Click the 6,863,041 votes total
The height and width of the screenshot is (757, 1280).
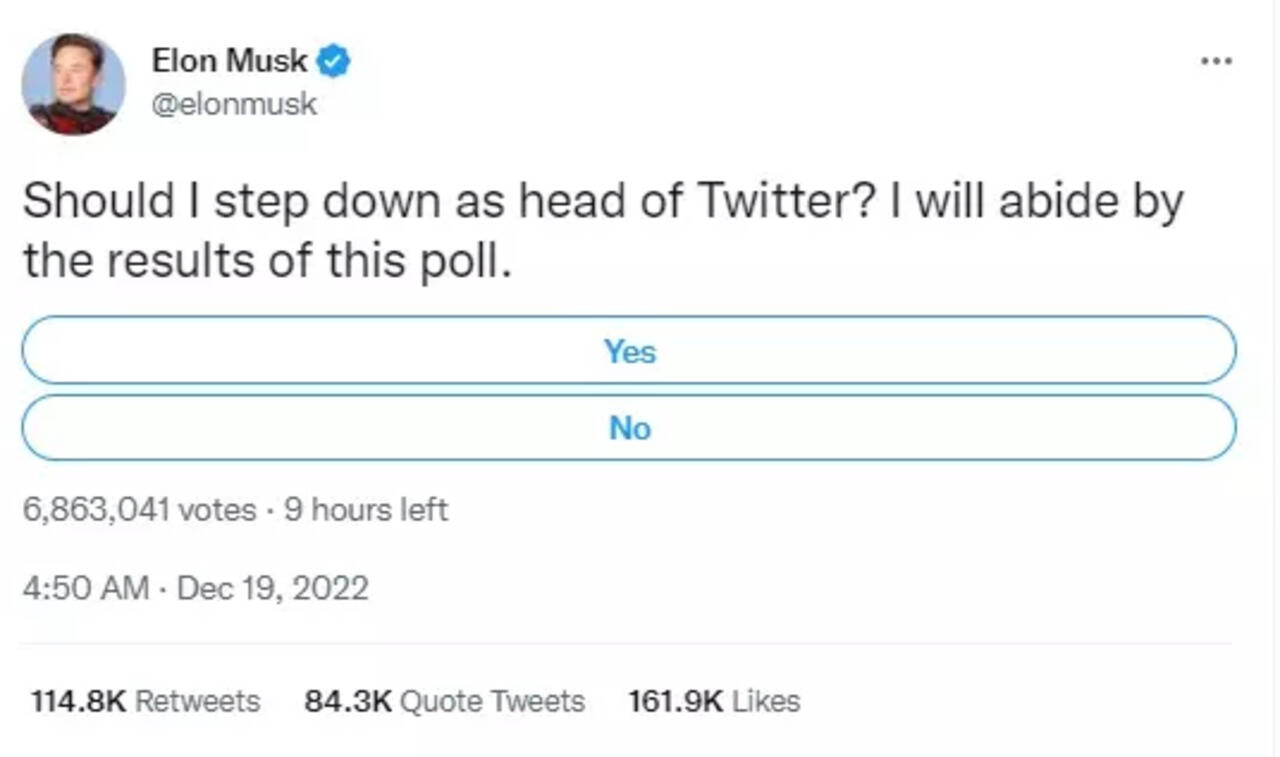tap(139, 510)
